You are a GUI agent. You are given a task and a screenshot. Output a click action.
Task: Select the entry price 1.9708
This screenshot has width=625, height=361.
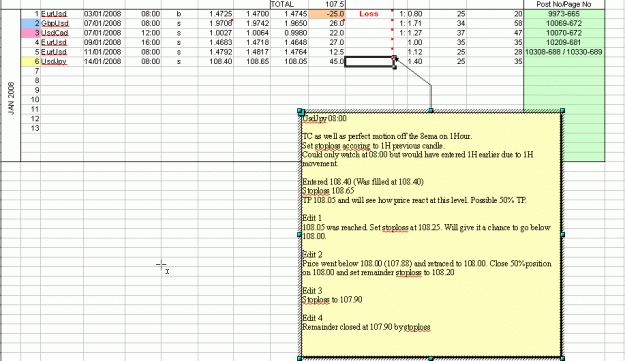click(216, 24)
